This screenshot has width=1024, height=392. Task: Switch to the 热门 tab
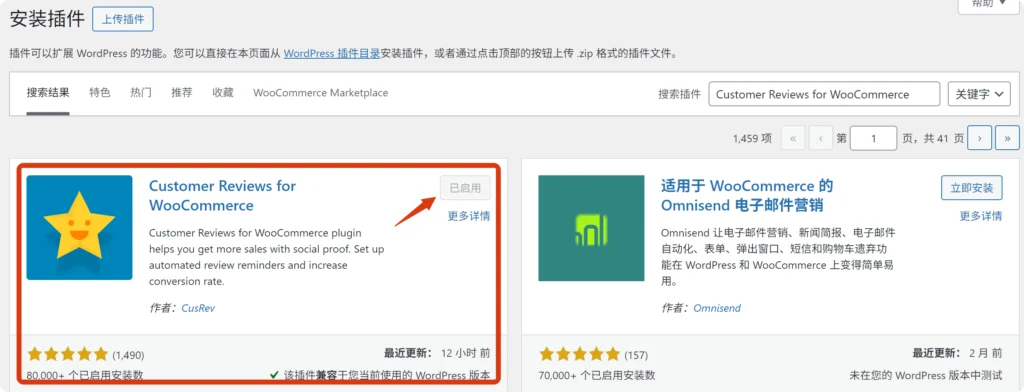tap(140, 93)
